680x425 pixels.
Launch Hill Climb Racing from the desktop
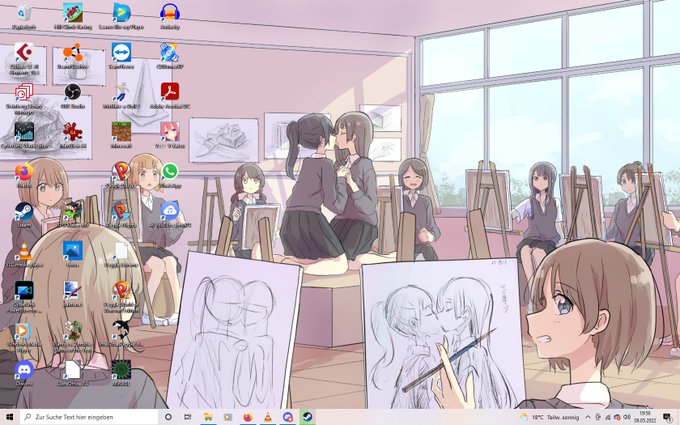(x=73, y=16)
